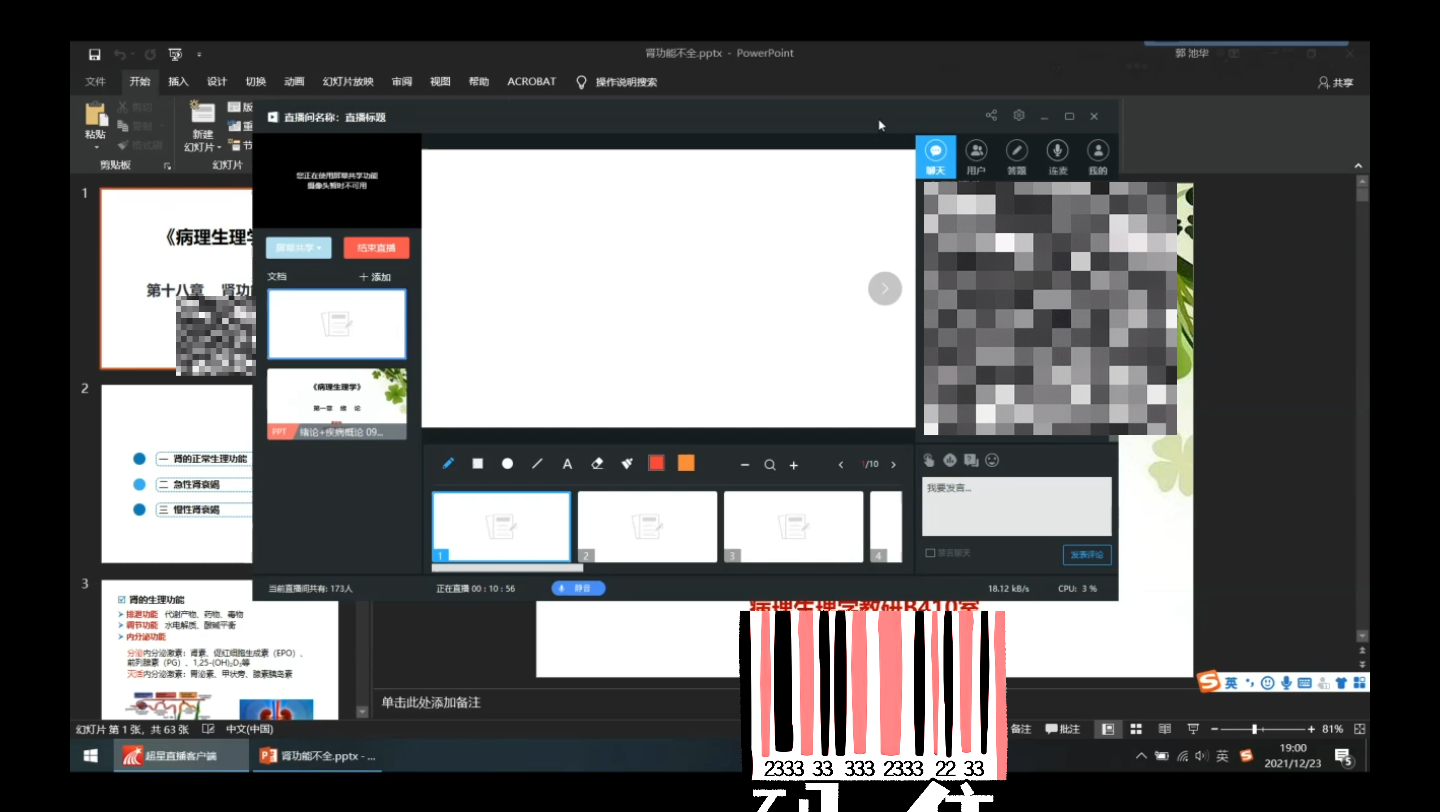1440x812 pixels.
Task: Zoom out with the minus icon in whiteboard
Action: [745, 465]
